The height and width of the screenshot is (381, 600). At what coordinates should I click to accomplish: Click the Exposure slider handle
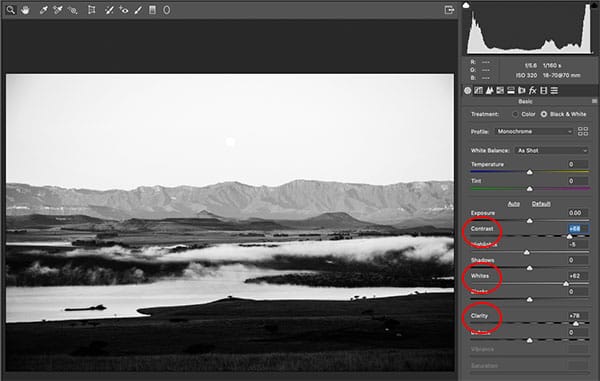[x=530, y=221]
